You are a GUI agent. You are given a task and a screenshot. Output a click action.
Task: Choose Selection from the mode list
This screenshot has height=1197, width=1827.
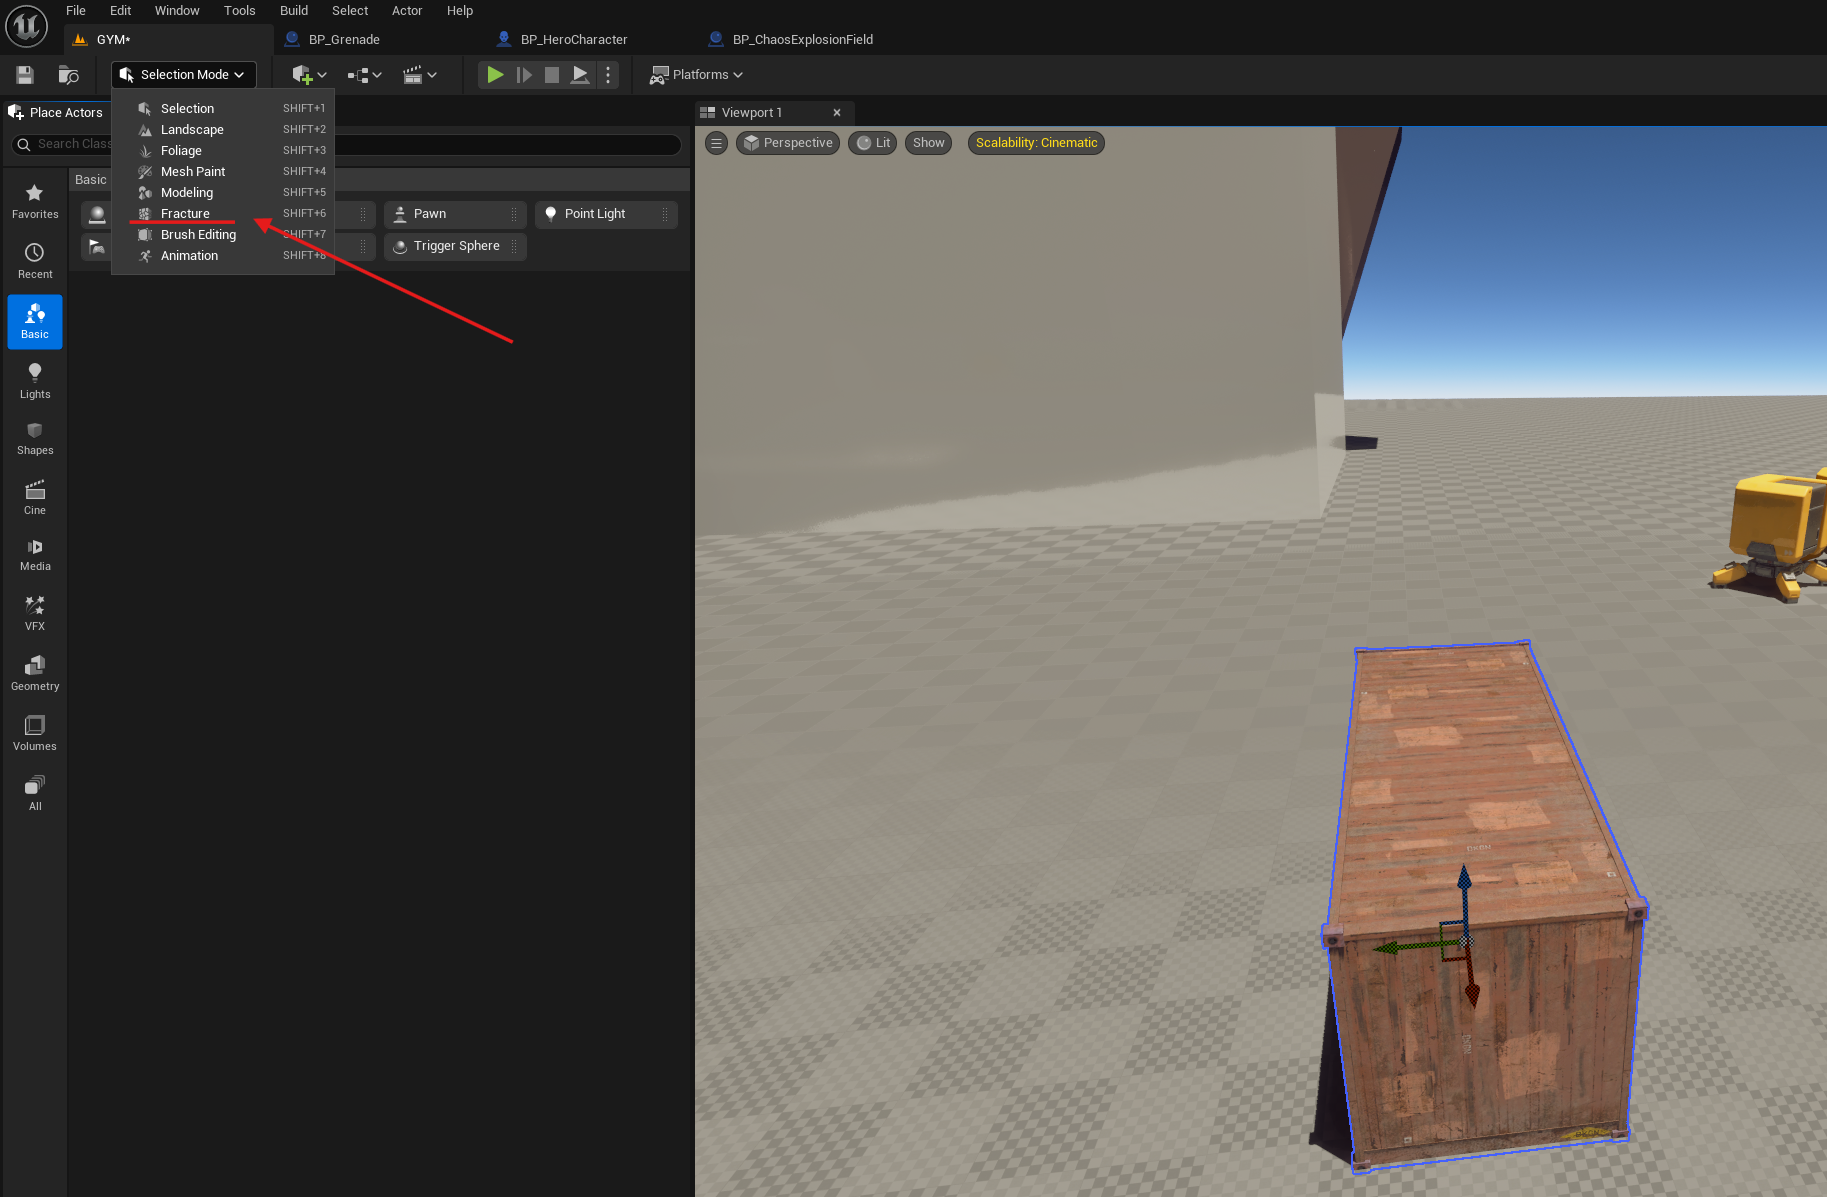click(x=223, y=108)
